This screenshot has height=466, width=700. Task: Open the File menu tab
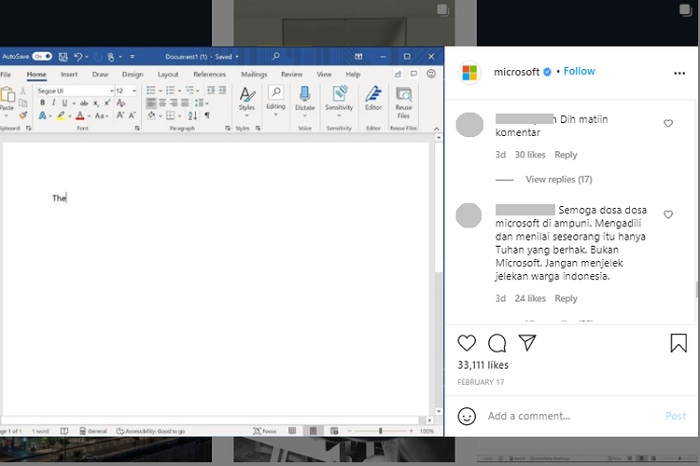(6, 75)
